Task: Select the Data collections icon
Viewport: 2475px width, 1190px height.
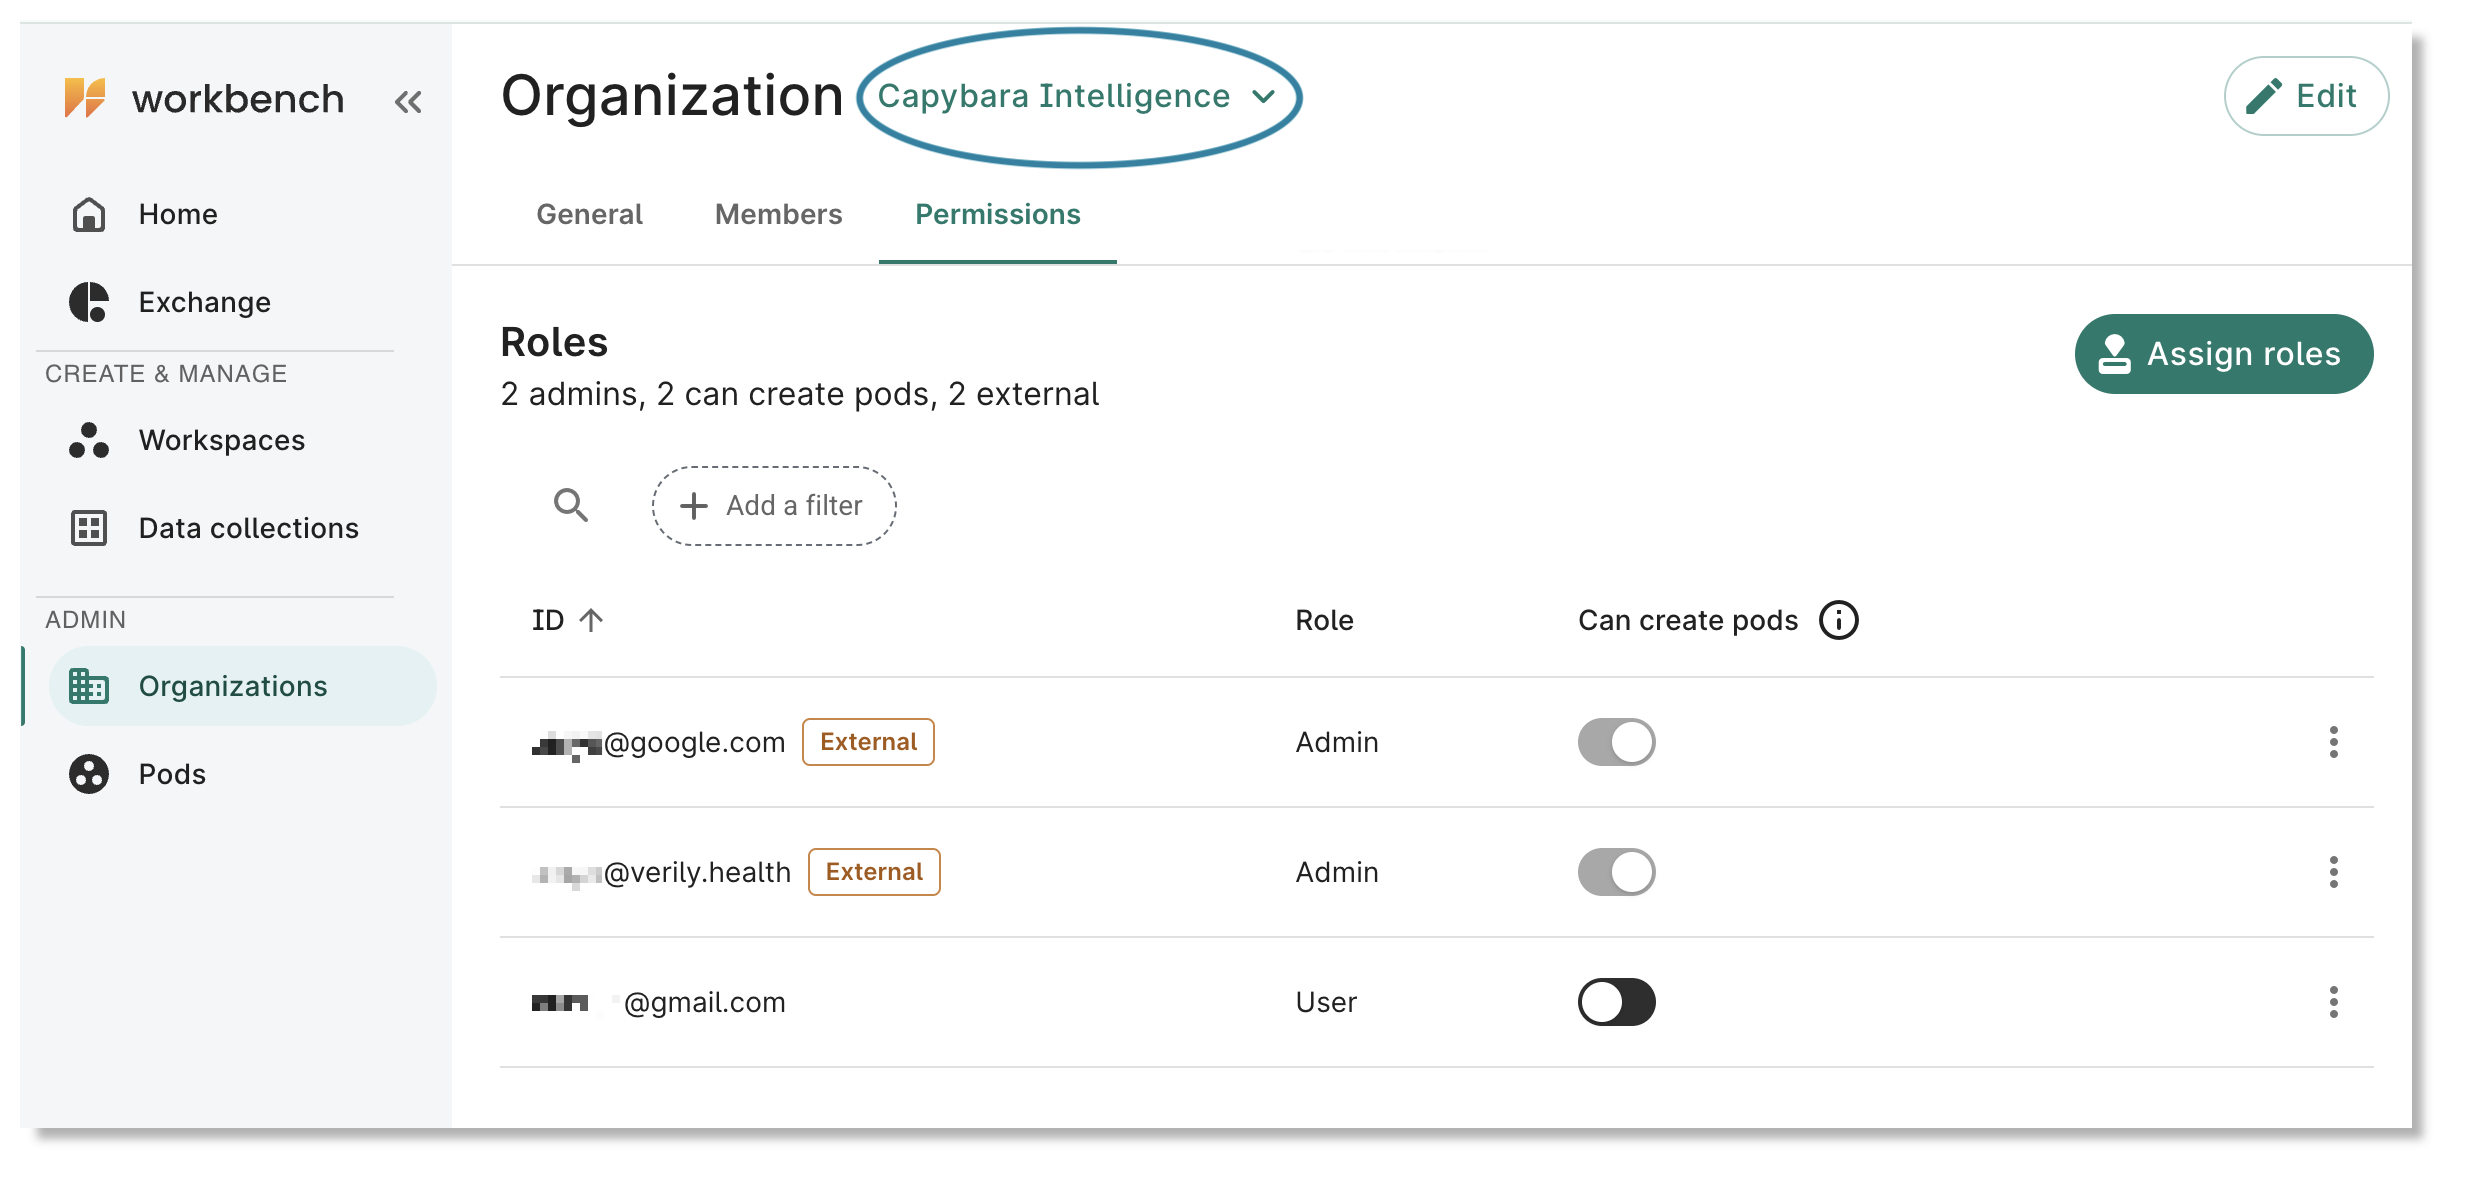Action: pyautogui.click(x=88, y=527)
